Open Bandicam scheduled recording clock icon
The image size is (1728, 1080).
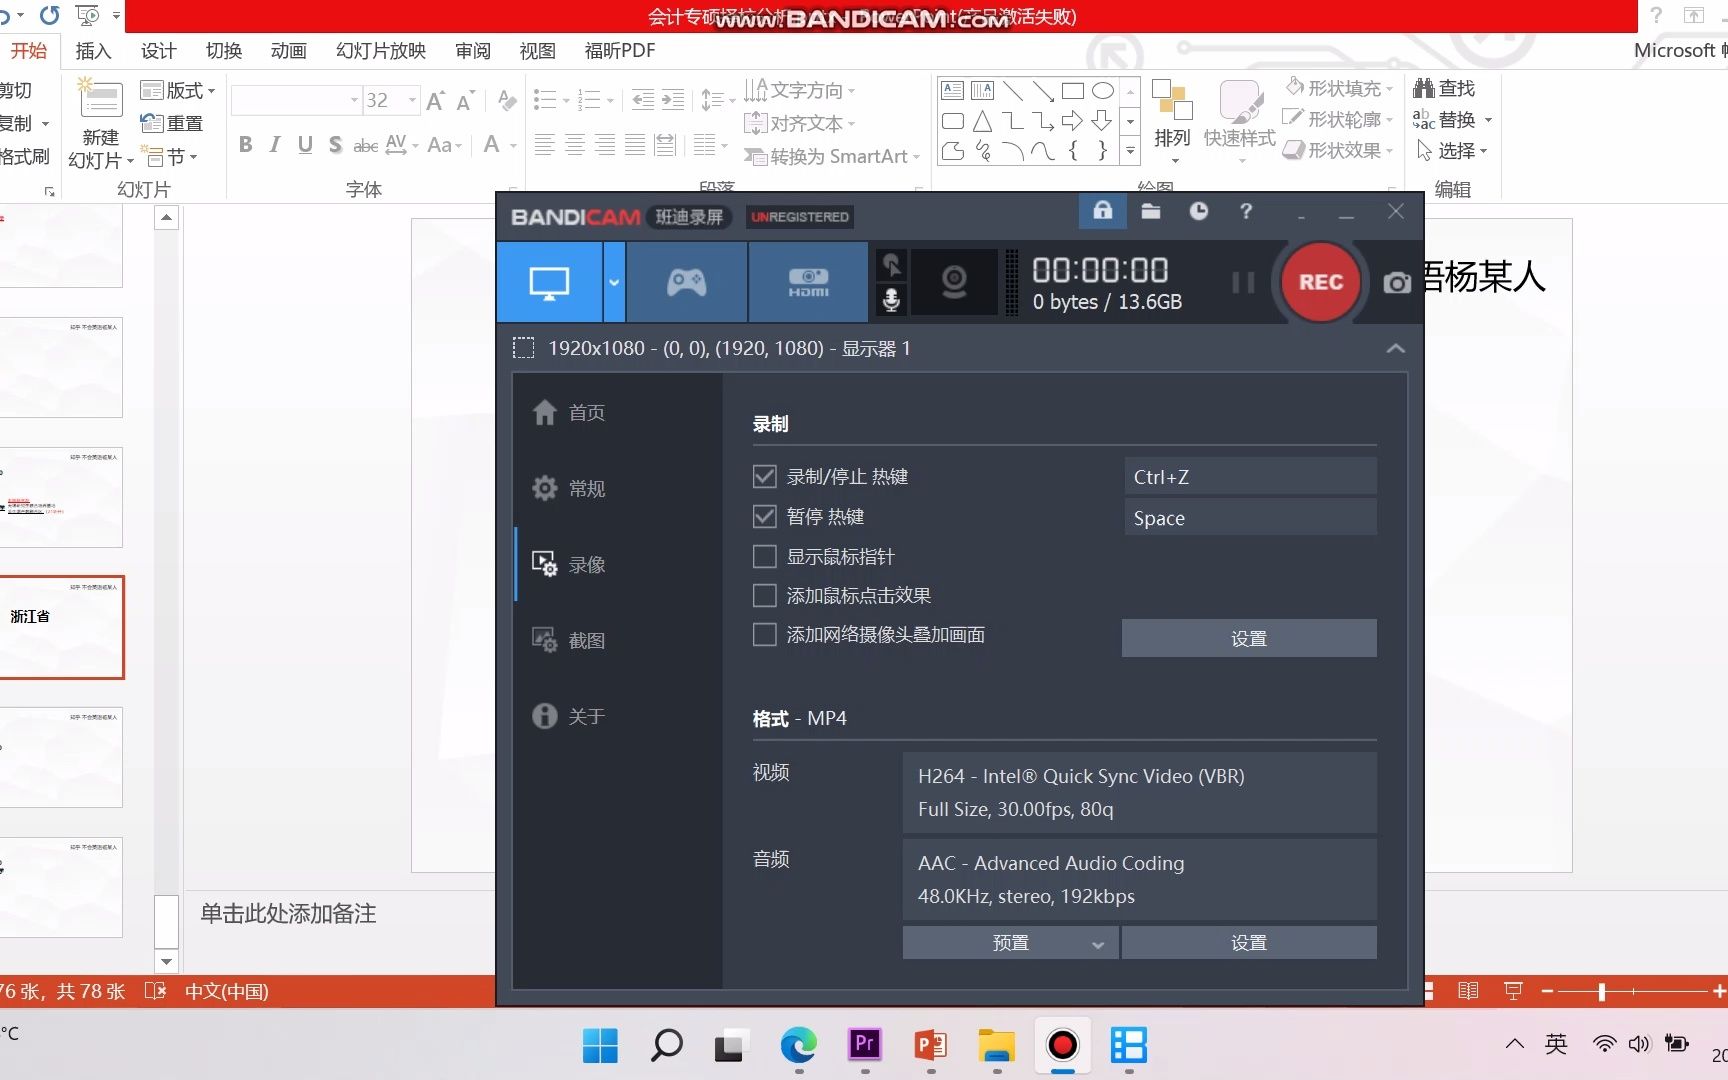click(x=1198, y=211)
